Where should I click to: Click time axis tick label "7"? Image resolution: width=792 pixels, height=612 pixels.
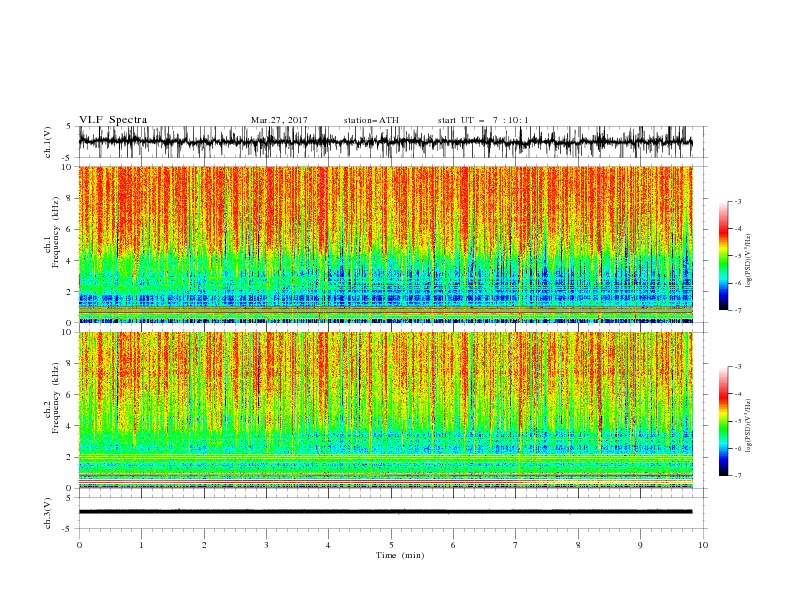click(516, 545)
